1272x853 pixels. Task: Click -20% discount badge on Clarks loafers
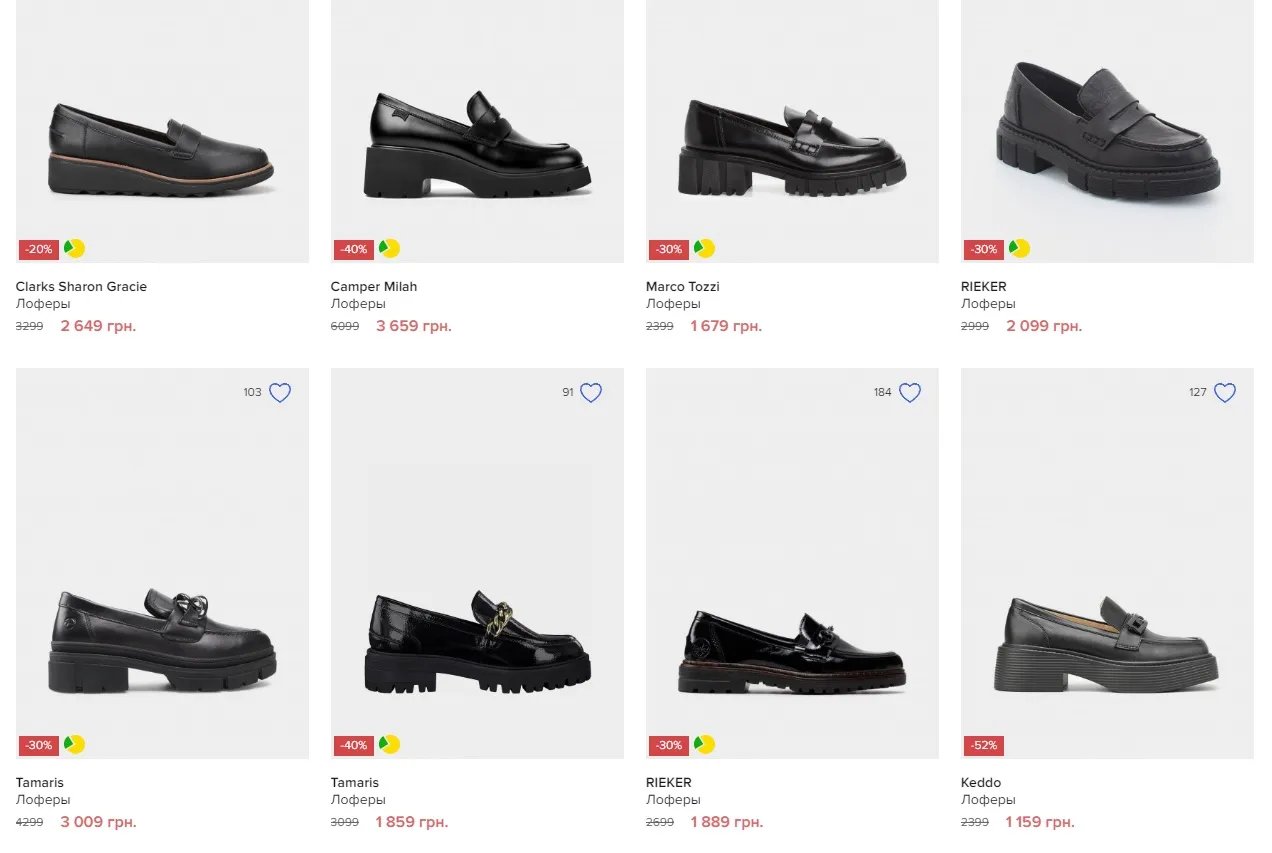coord(38,249)
